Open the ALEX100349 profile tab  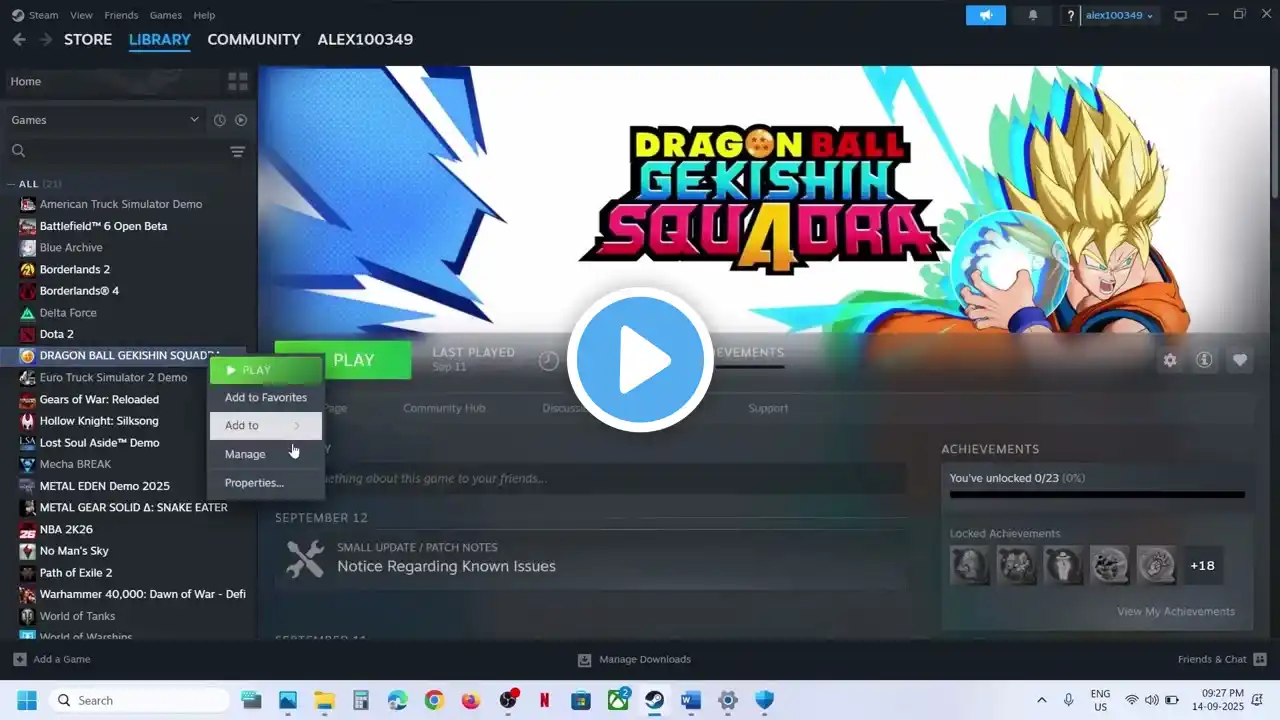tap(365, 40)
